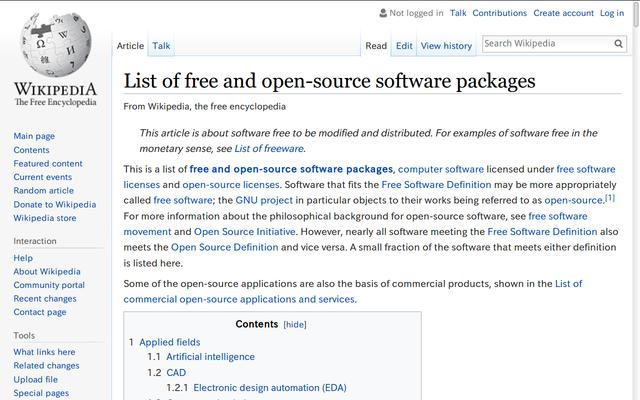
Task: Click Create account
Action: (563, 13)
